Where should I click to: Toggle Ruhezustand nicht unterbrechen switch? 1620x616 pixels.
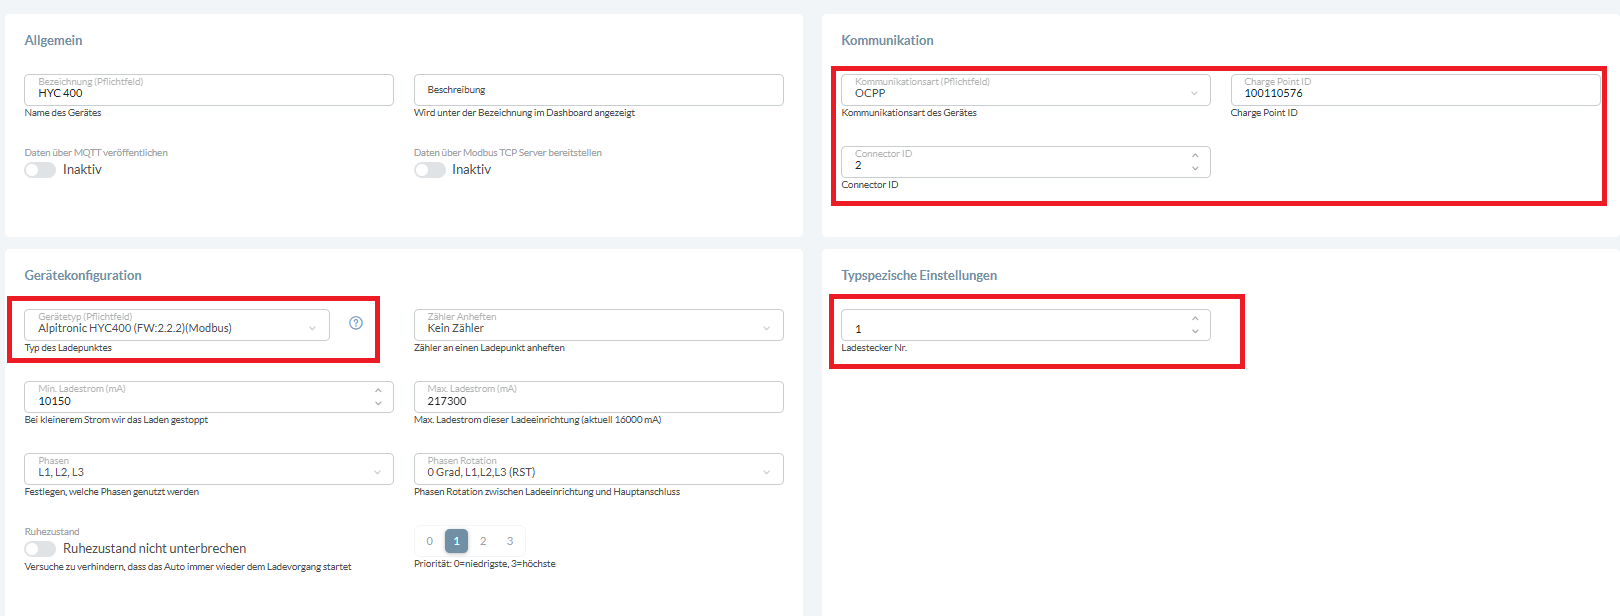coord(40,549)
